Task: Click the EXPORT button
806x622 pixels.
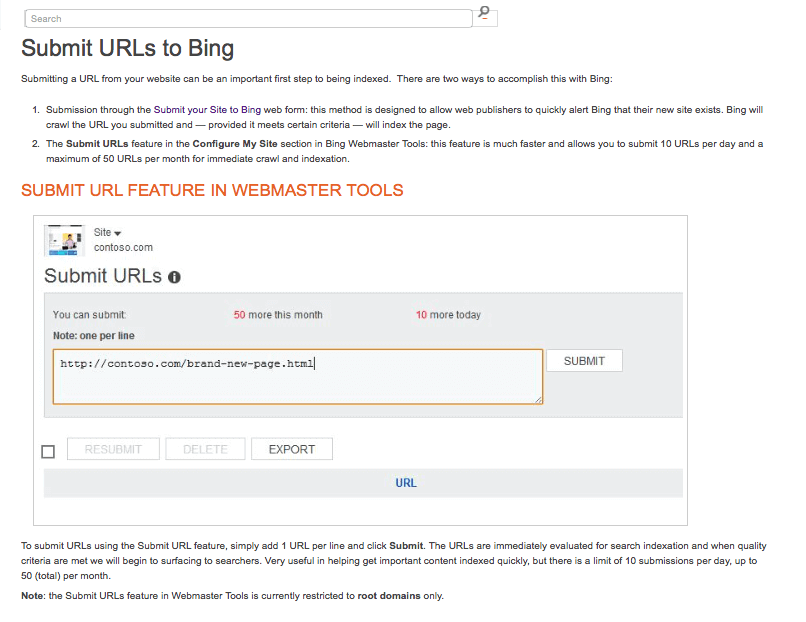Action: click(x=291, y=449)
